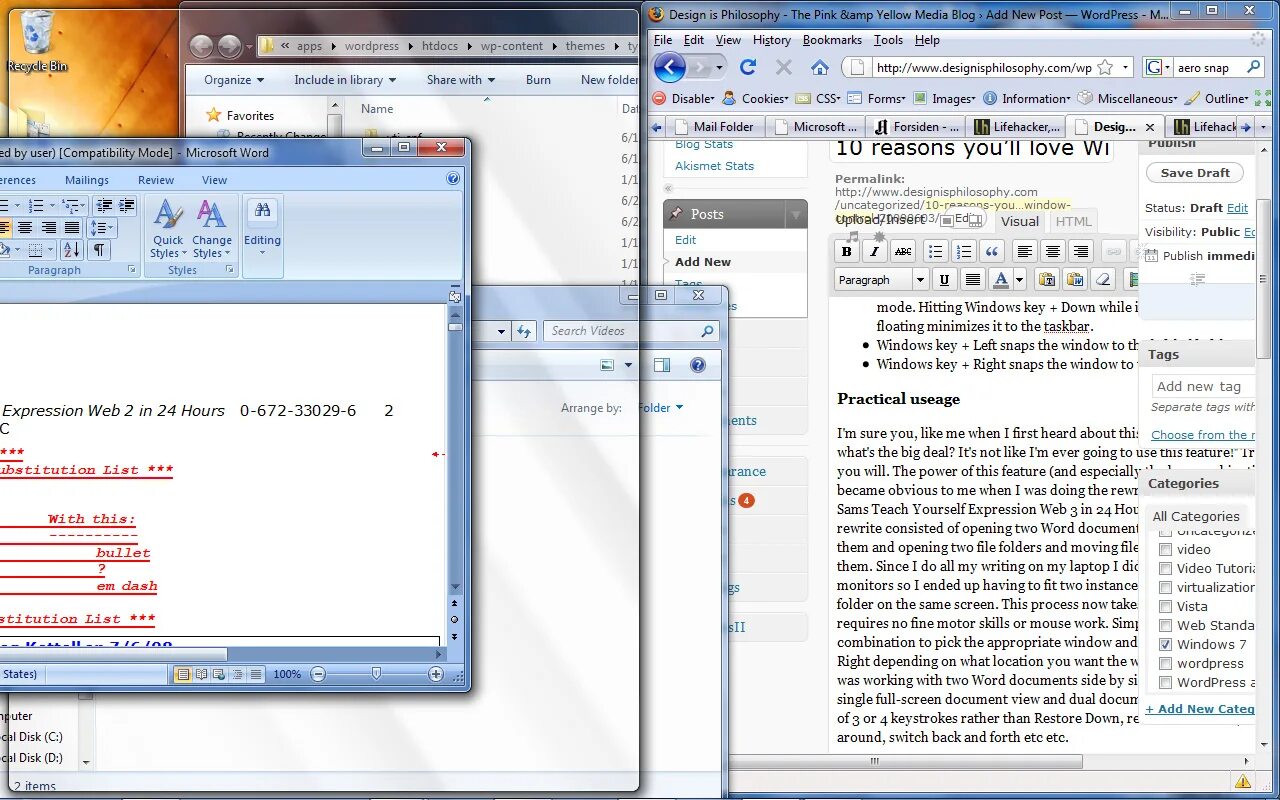The height and width of the screenshot is (800, 1280).
Task: Apply Bold in WordPress editor
Action: coord(847,251)
